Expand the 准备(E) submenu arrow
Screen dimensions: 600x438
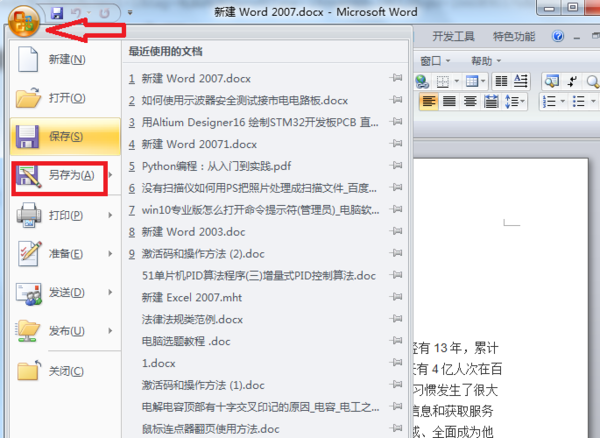(110, 254)
